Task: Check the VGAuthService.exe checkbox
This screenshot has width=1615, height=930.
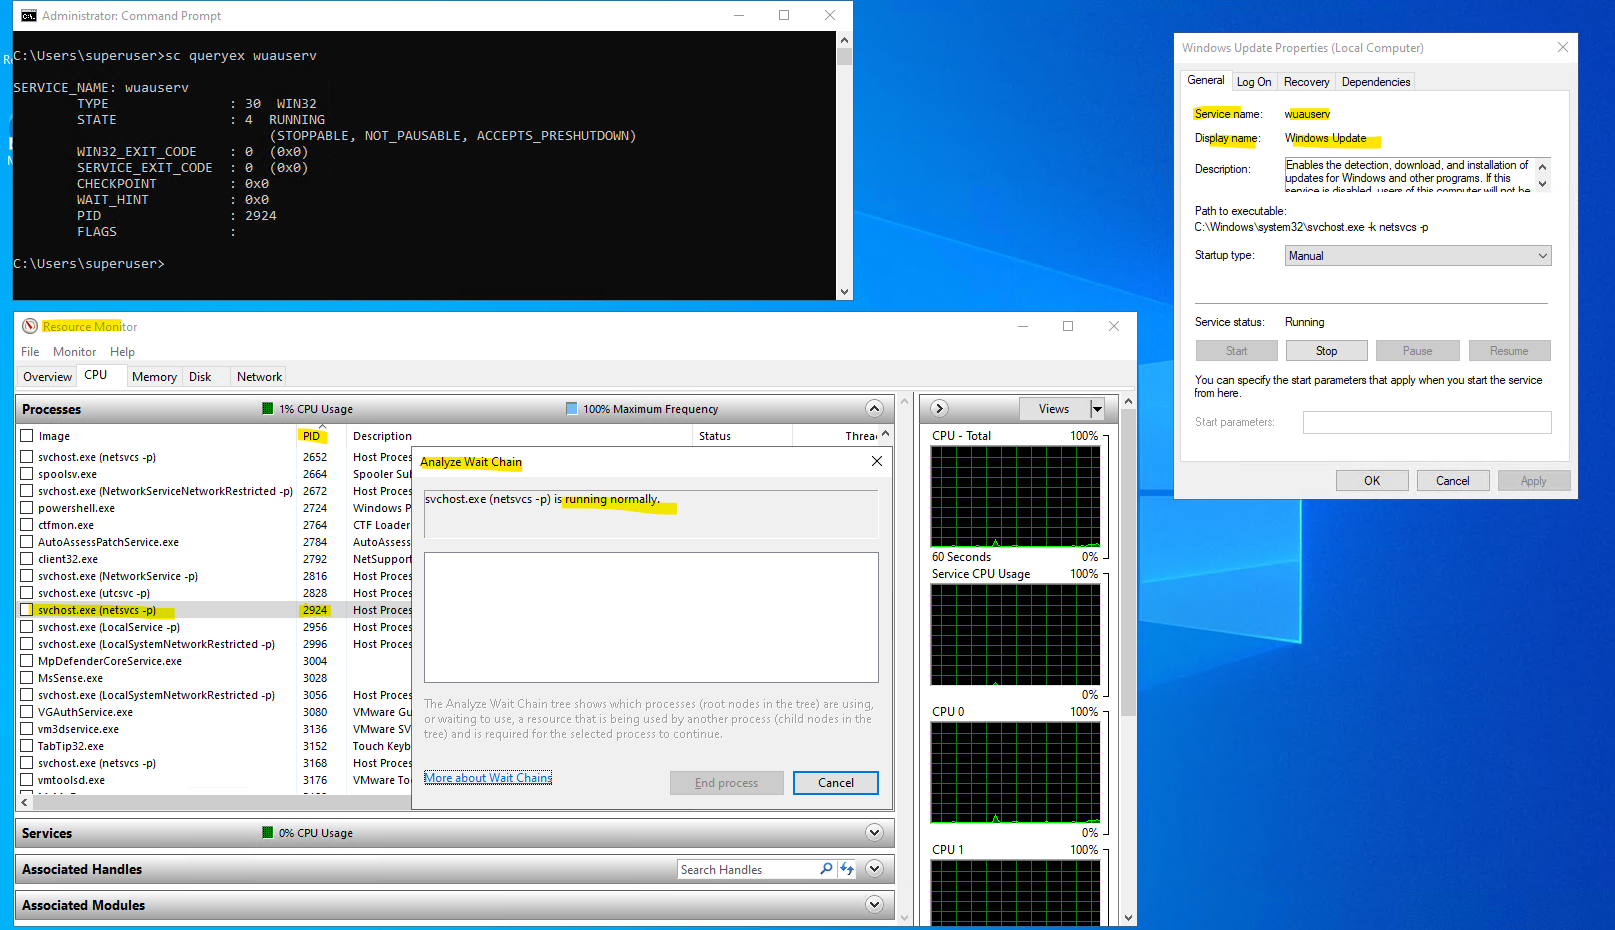Action: (27, 712)
